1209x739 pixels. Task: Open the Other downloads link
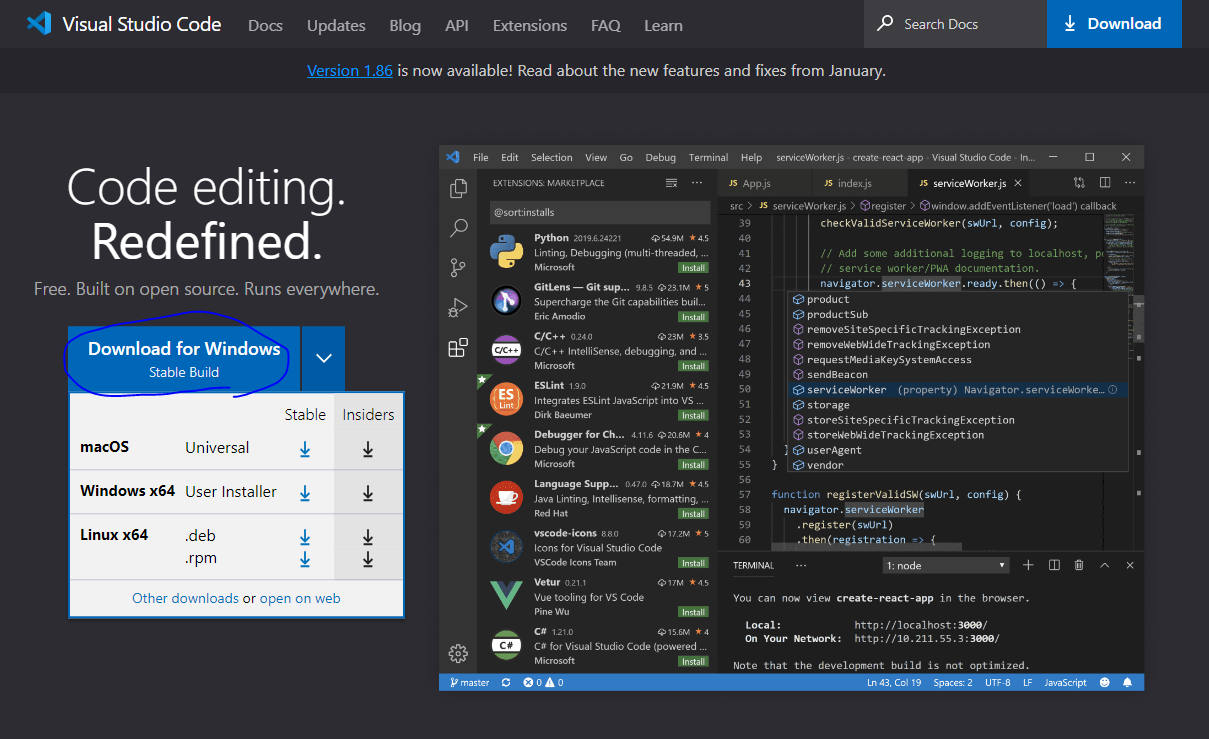pyautogui.click(x=185, y=598)
